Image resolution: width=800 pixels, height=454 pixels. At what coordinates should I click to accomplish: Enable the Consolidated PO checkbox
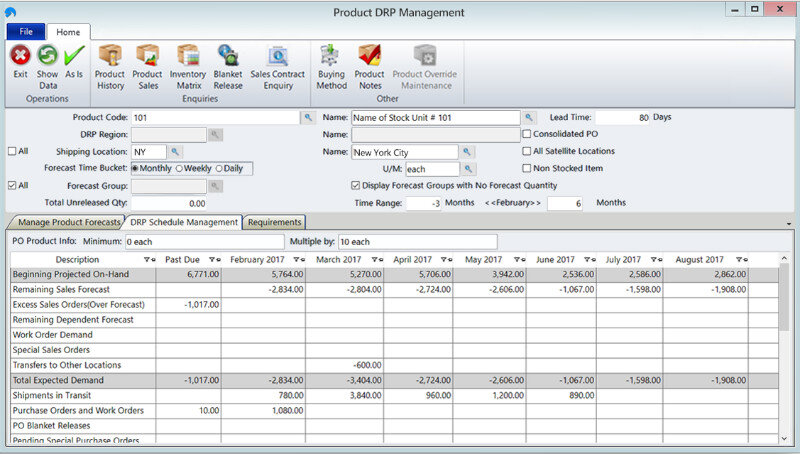pos(528,134)
